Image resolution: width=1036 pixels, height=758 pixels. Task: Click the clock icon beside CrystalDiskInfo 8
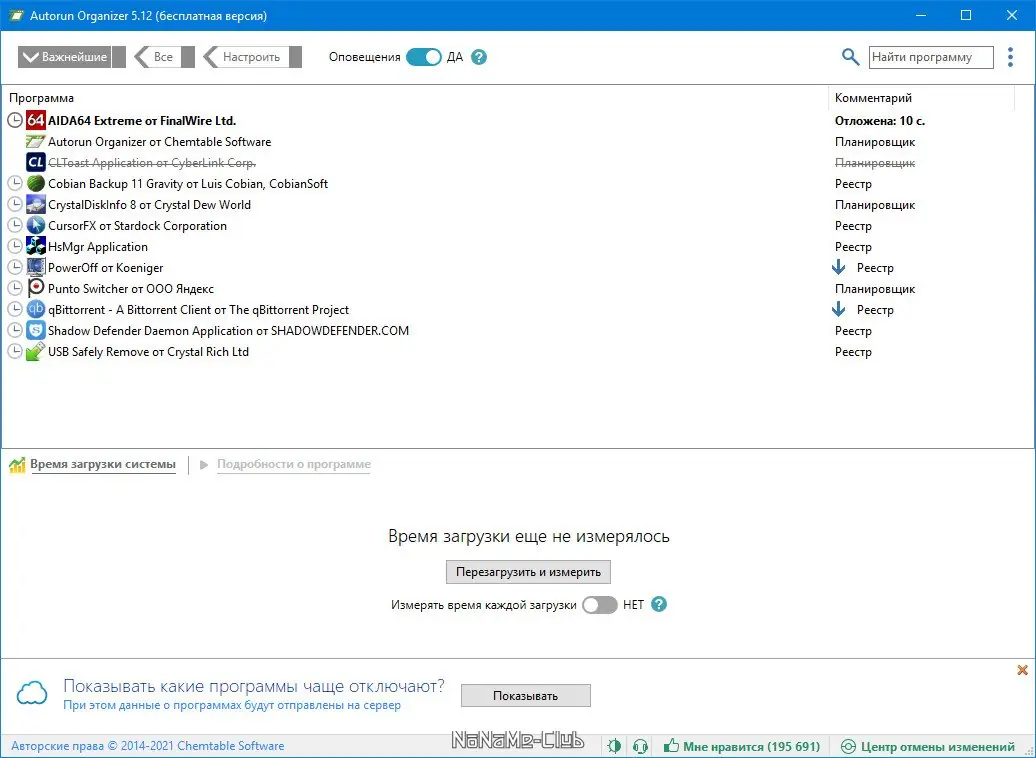coord(15,204)
